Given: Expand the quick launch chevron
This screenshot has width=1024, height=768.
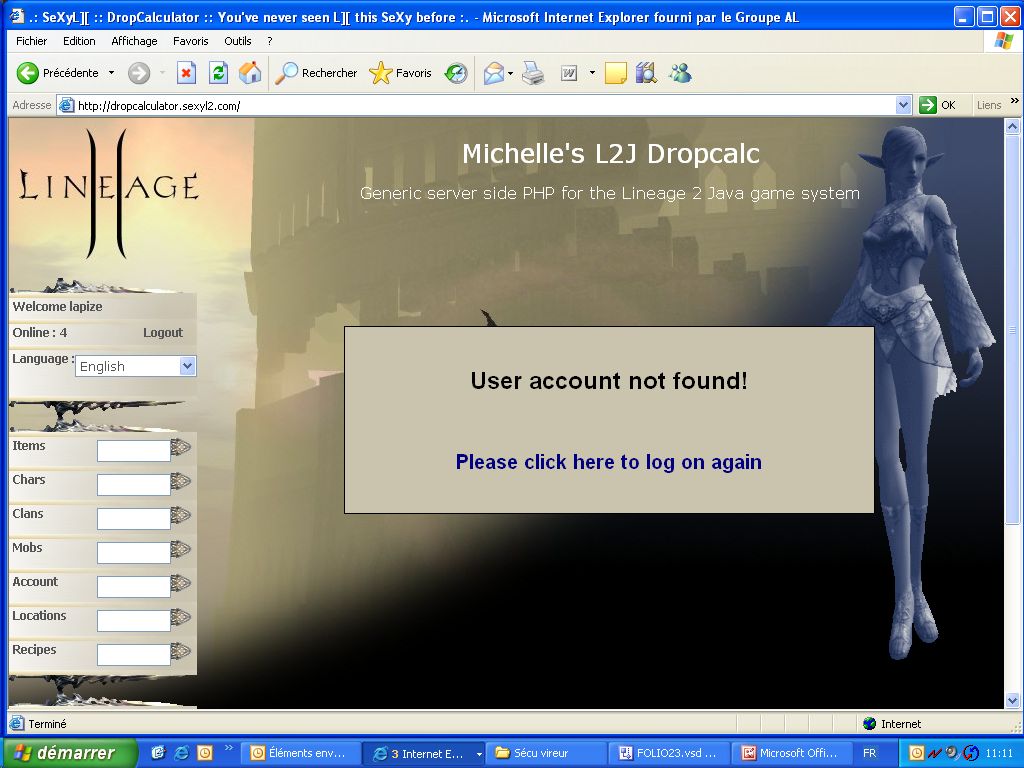Looking at the screenshot, I should 229,747.
